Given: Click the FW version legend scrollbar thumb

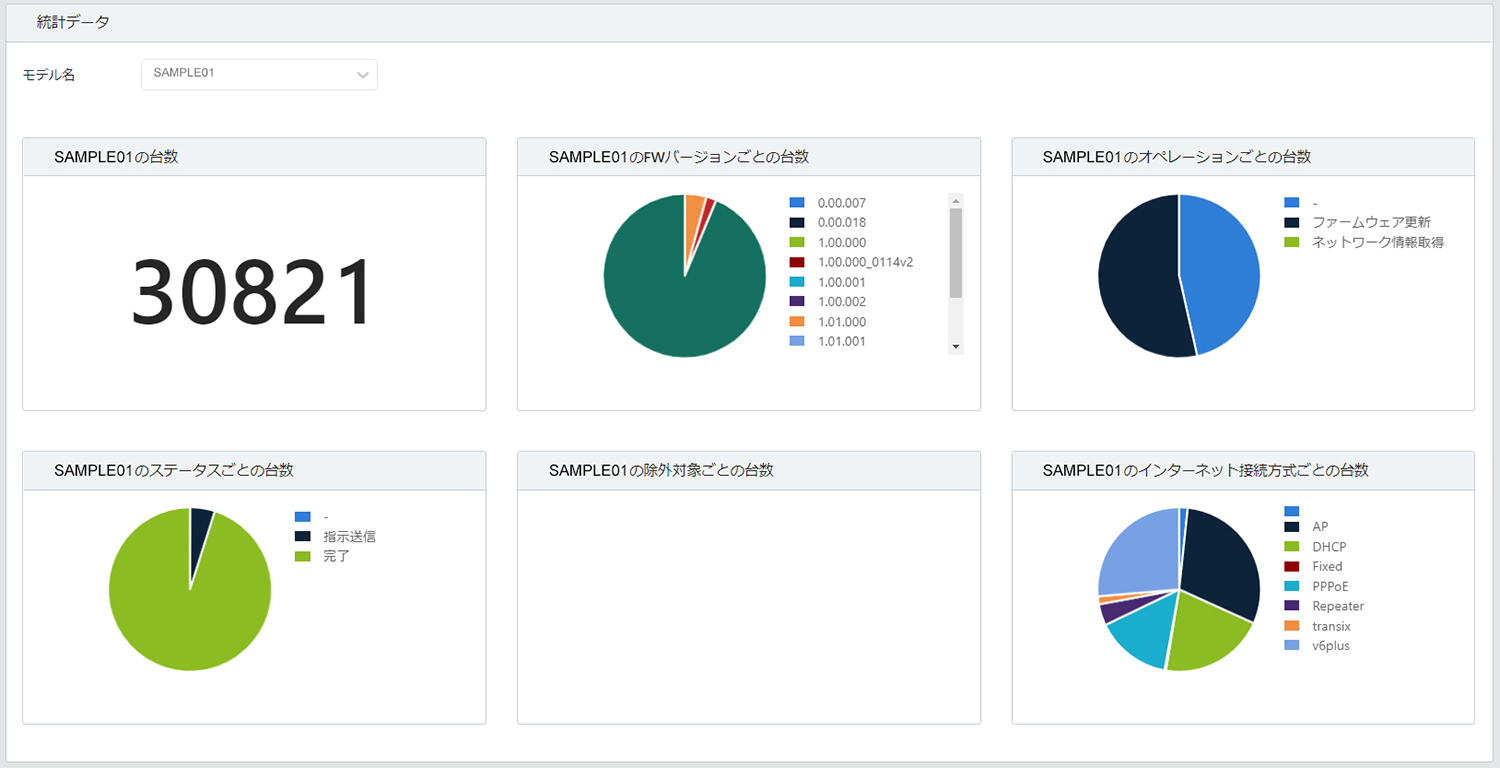Looking at the screenshot, I should (x=956, y=253).
